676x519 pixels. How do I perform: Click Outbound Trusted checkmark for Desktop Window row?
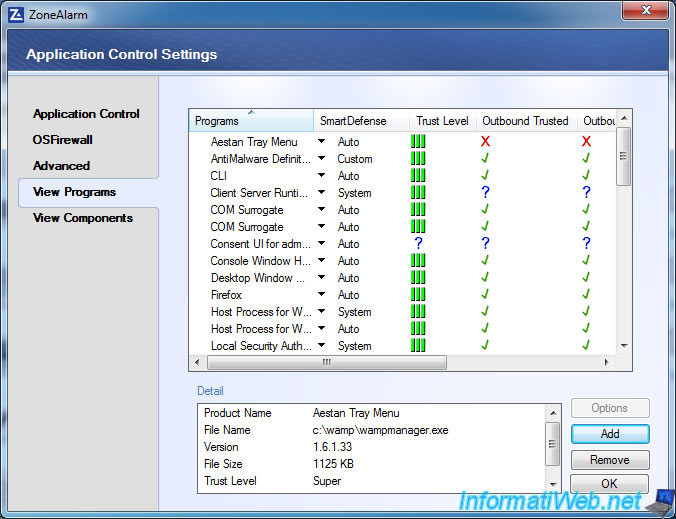(x=485, y=277)
